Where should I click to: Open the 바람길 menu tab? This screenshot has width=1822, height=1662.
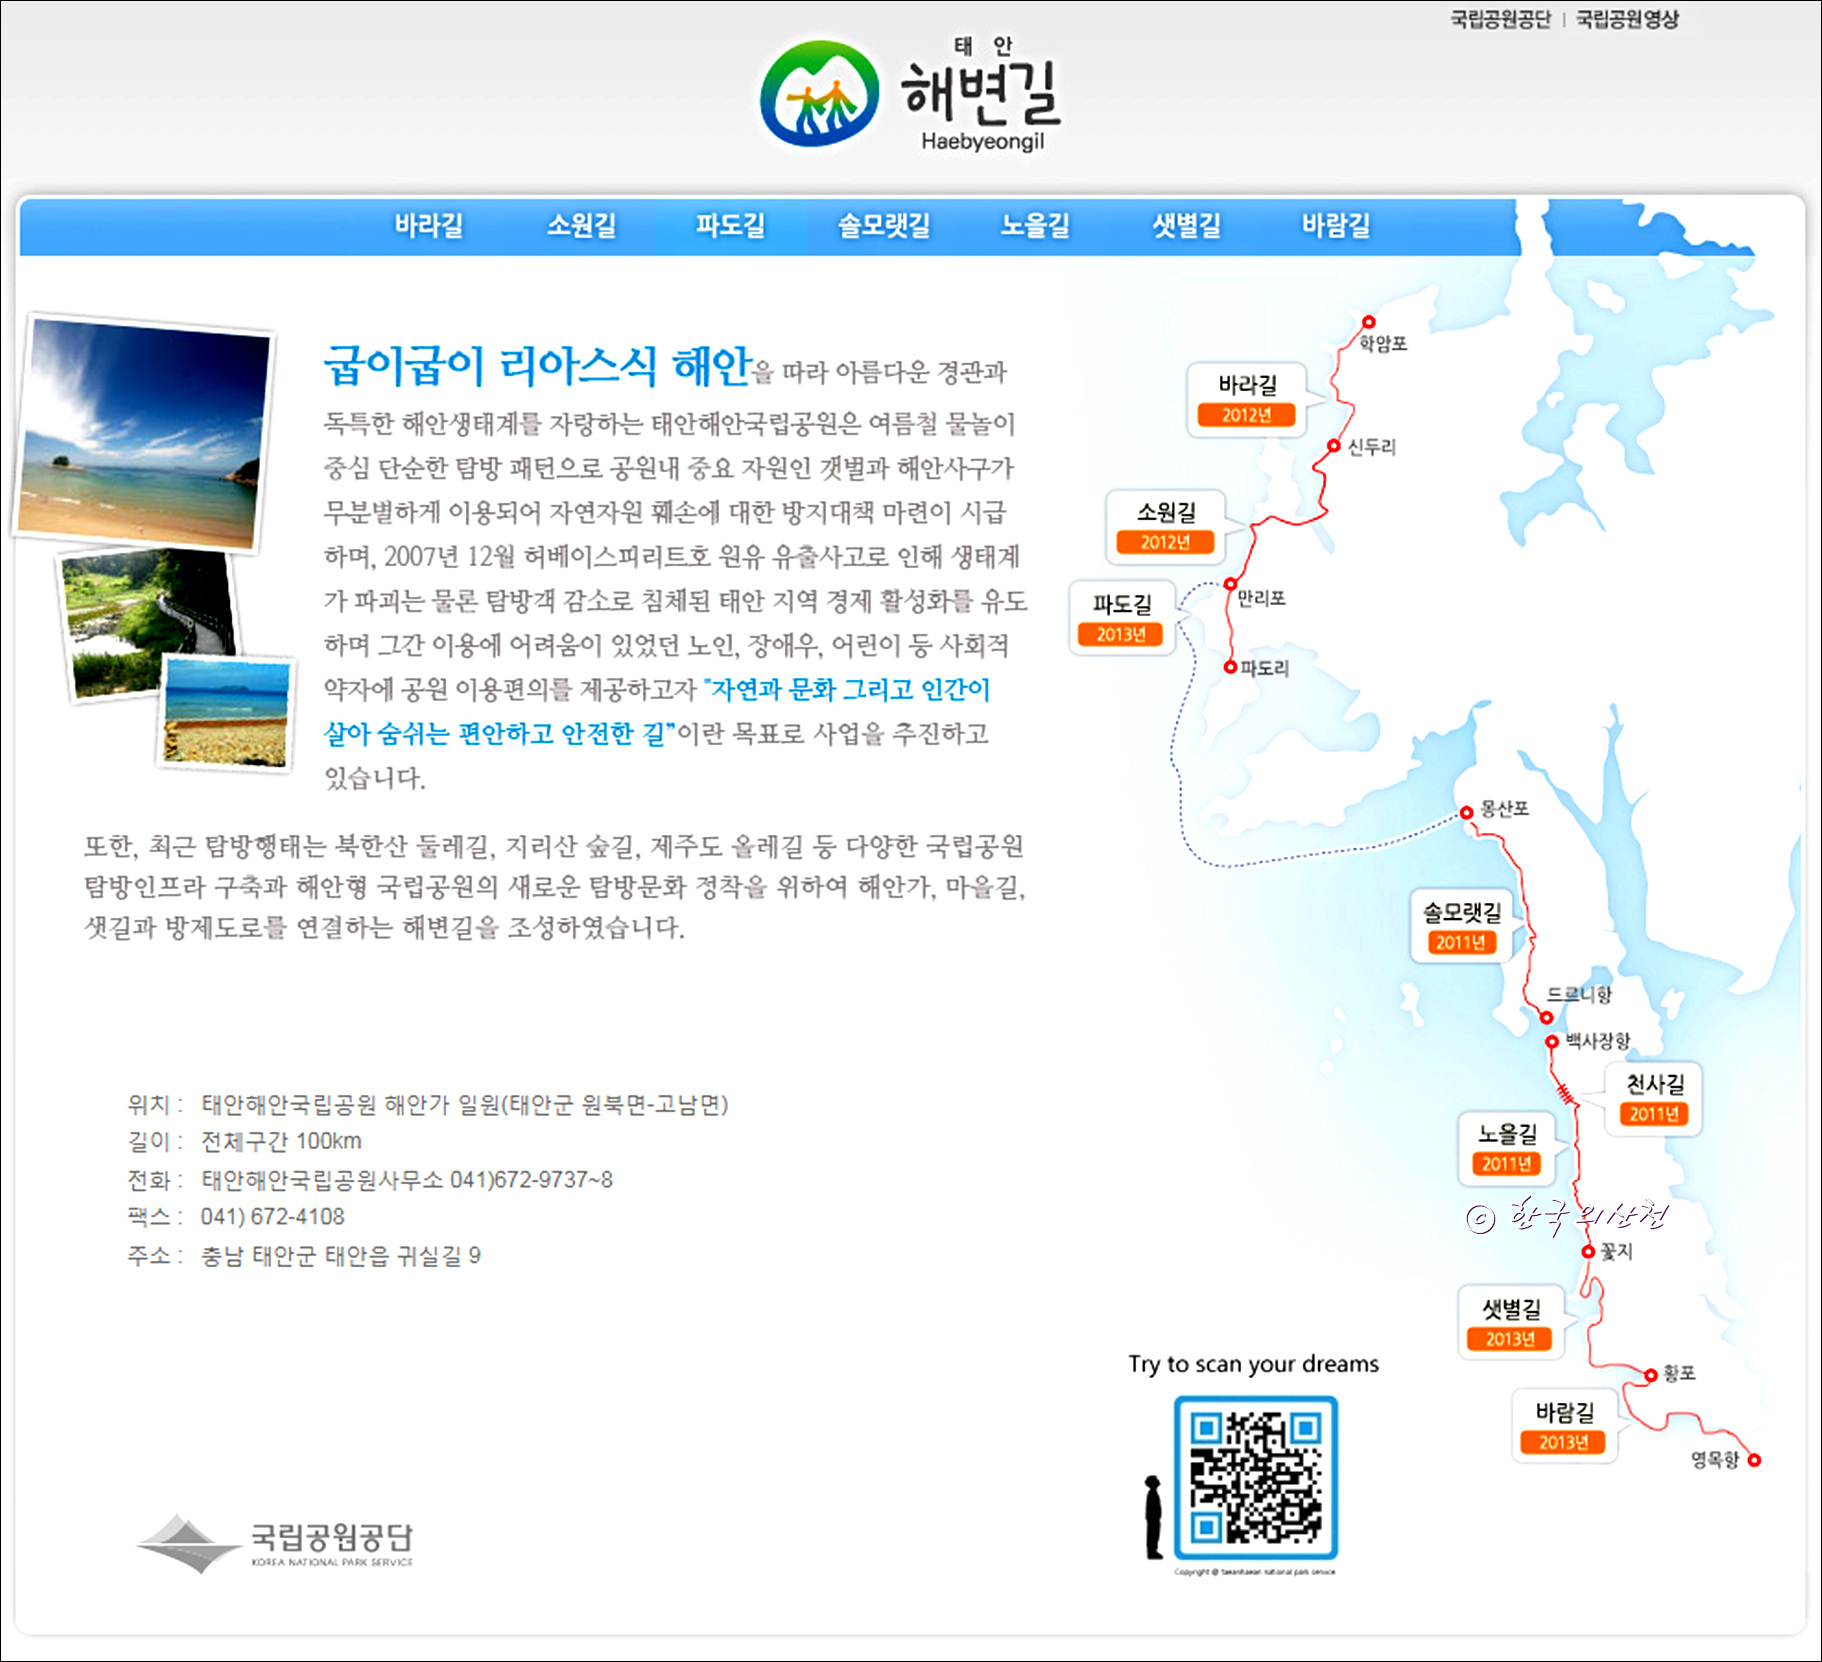click(1336, 226)
